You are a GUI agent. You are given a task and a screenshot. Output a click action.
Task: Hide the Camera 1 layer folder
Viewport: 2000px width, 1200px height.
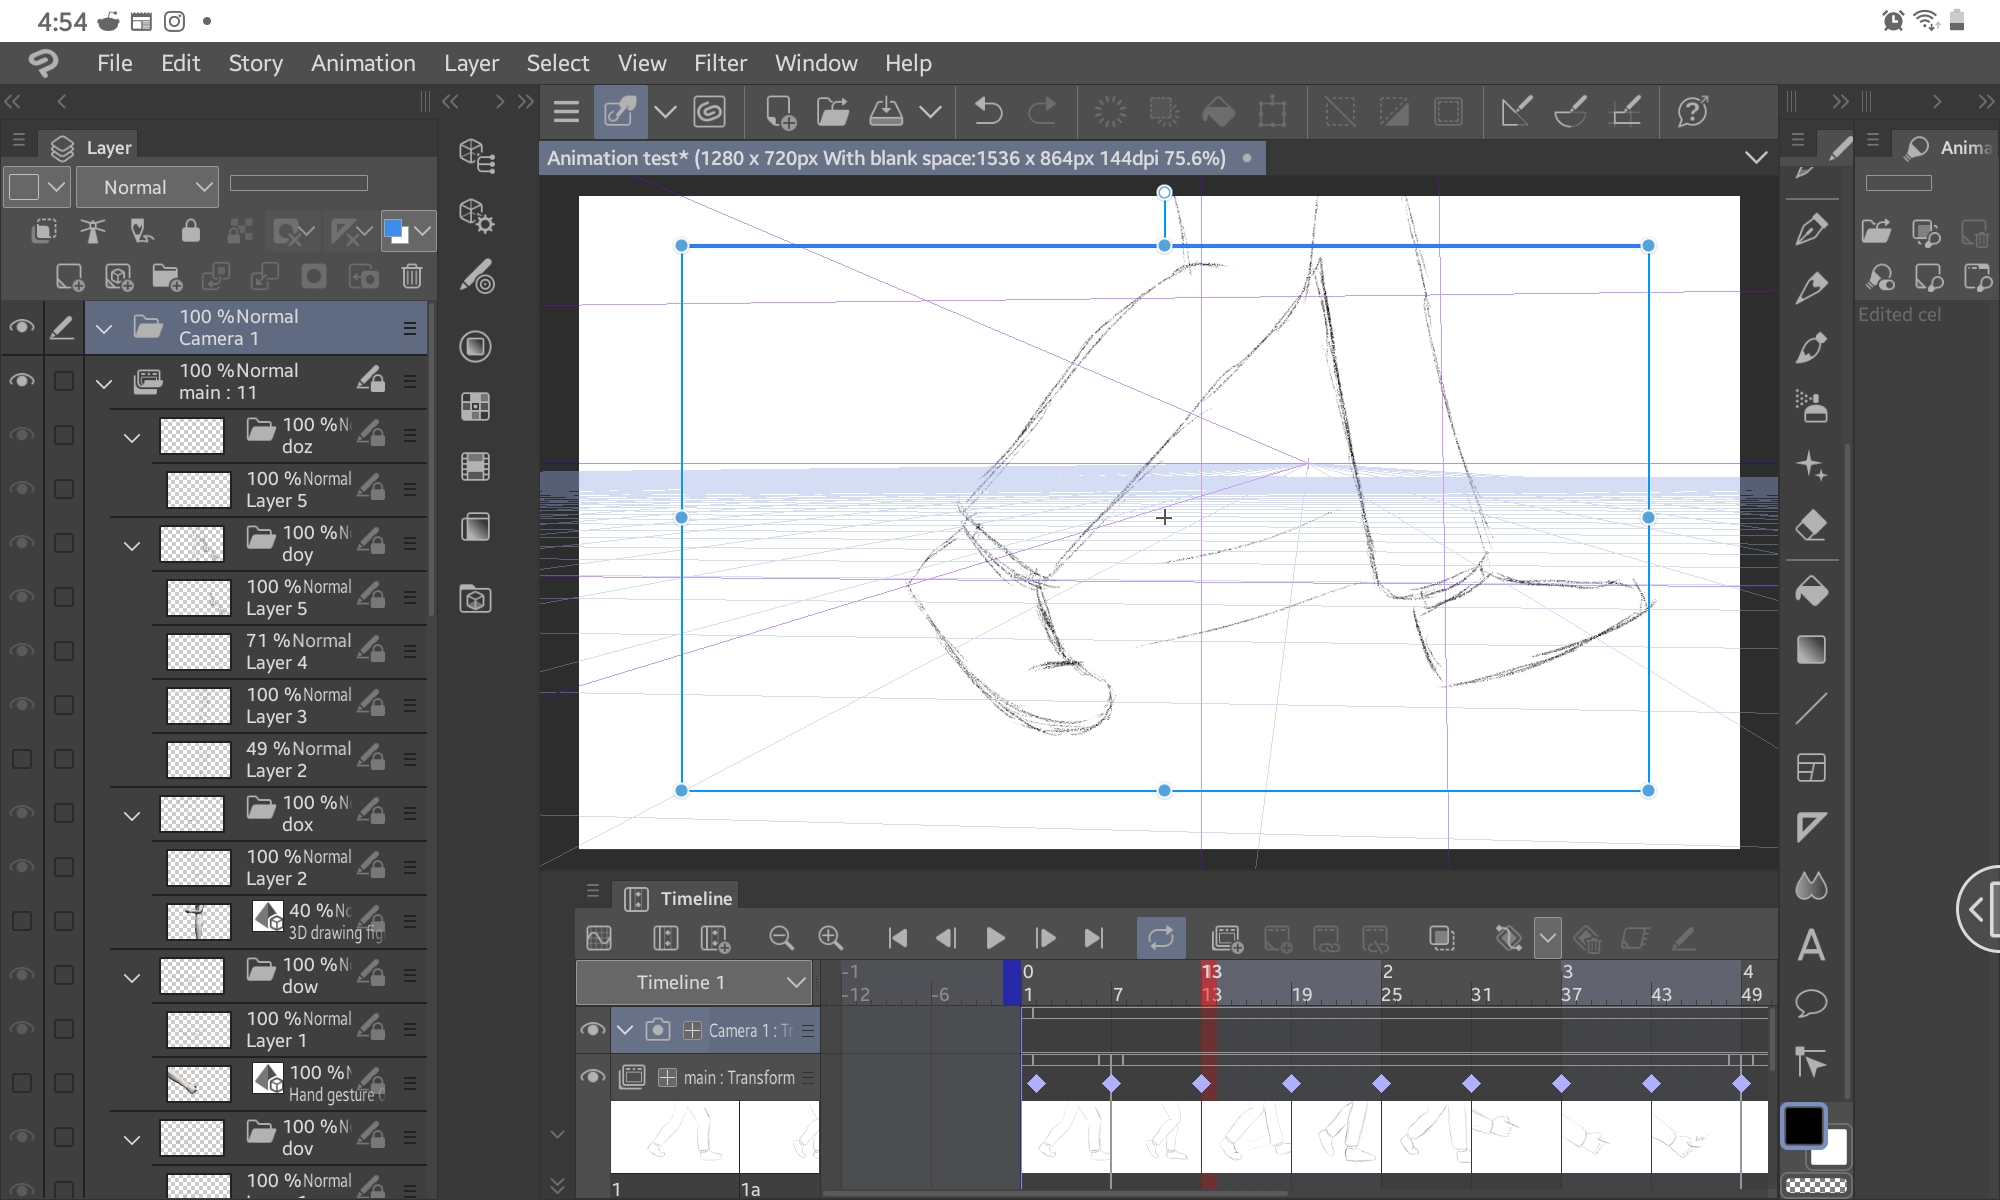tap(21, 328)
